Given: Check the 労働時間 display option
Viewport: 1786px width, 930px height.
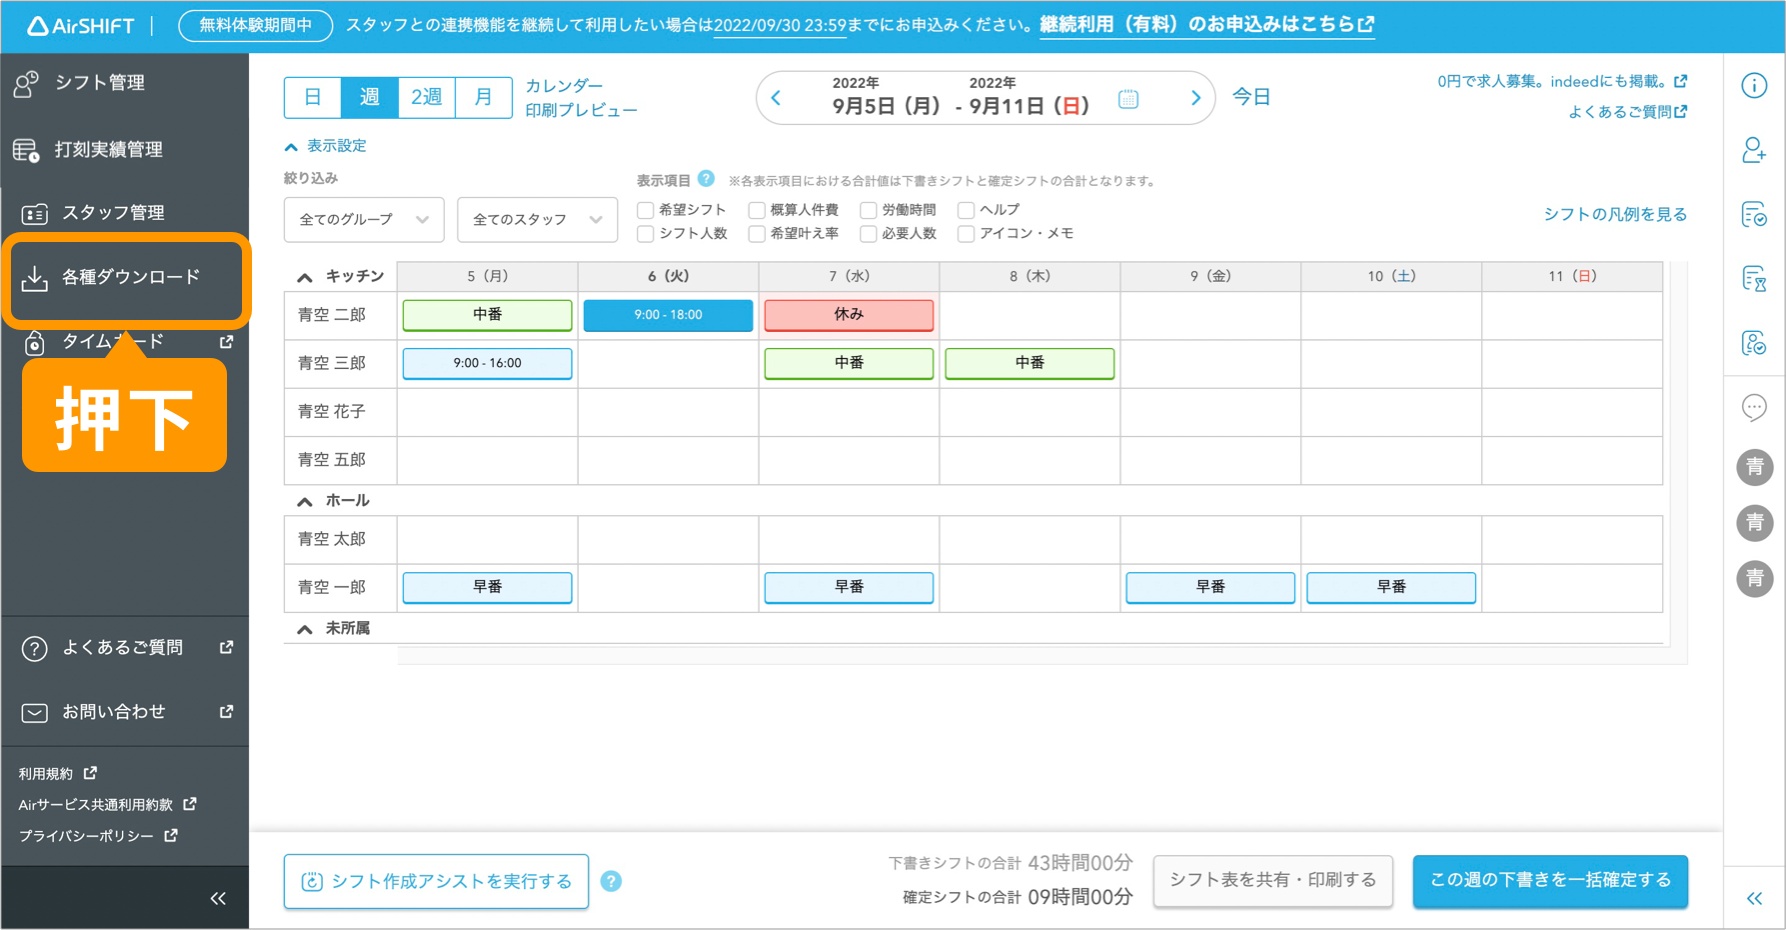Looking at the screenshot, I should click(867, 209).
